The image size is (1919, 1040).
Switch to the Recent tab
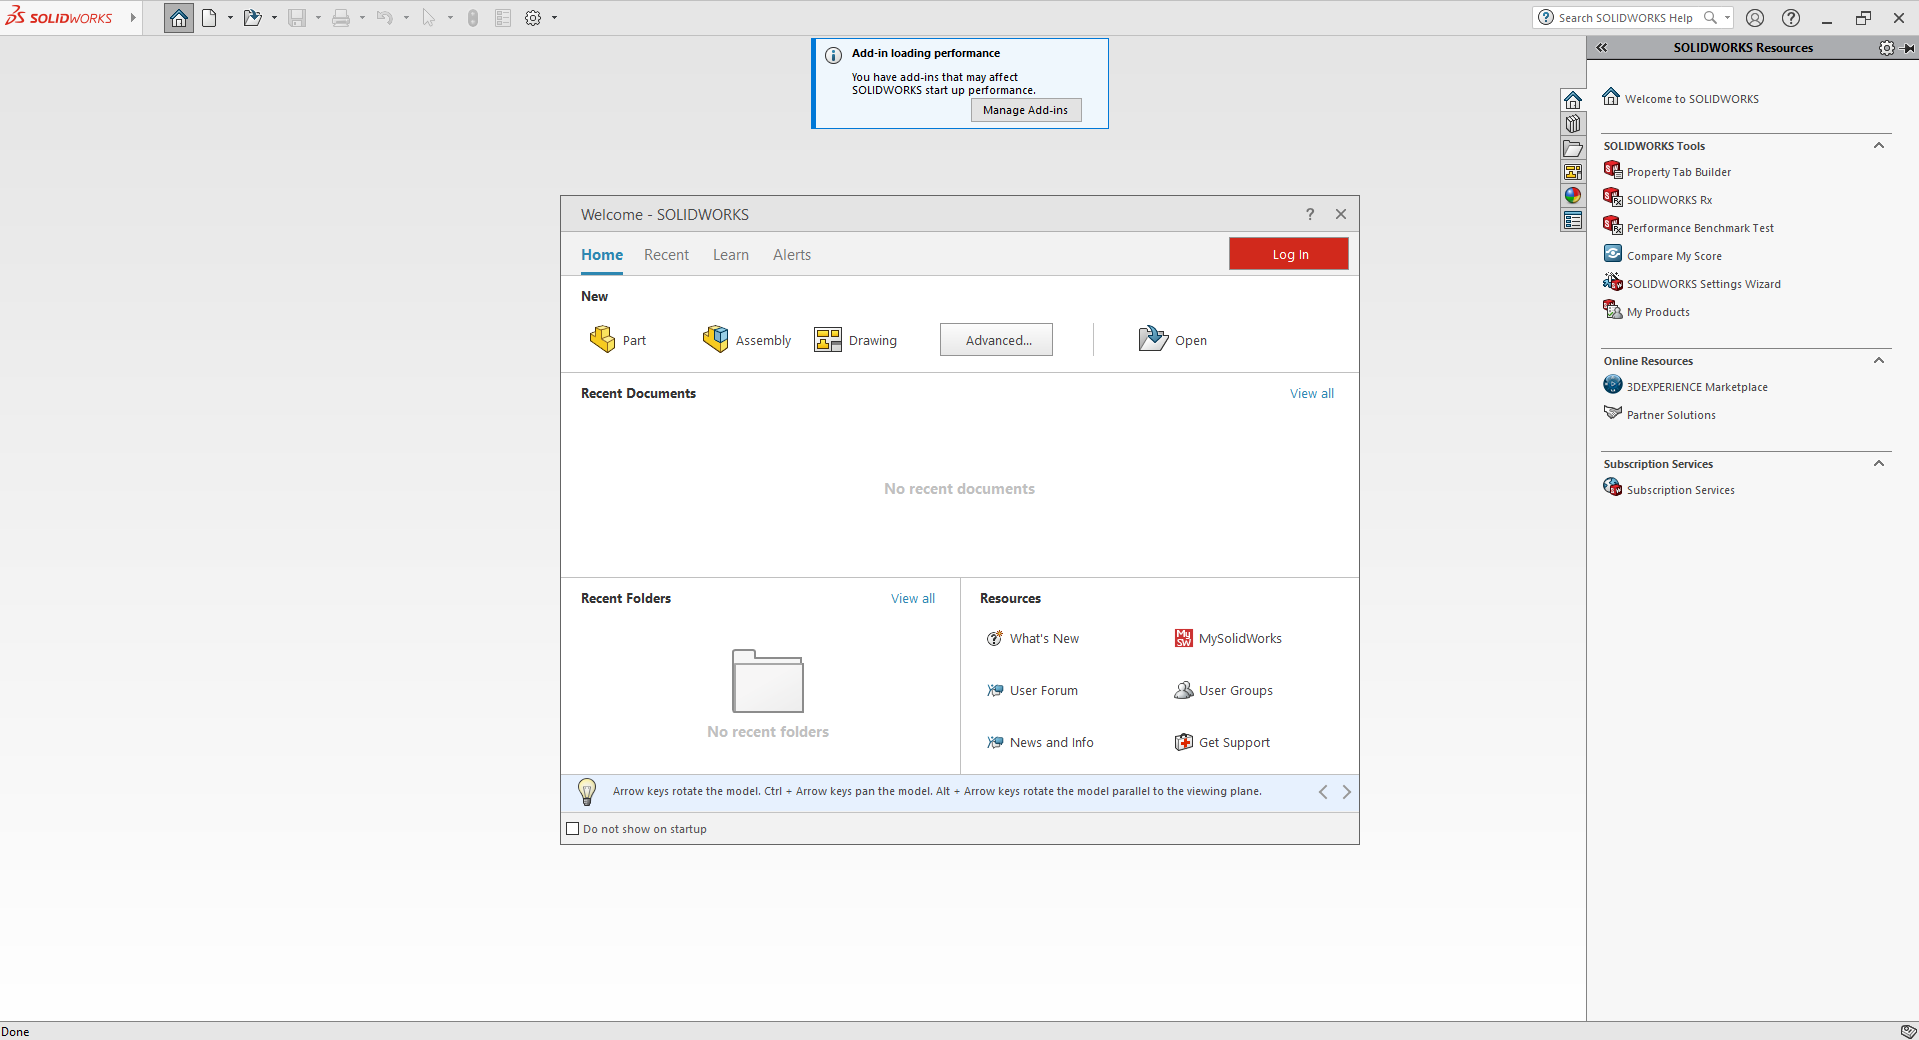pyautogui.click(x=666, y=255)
